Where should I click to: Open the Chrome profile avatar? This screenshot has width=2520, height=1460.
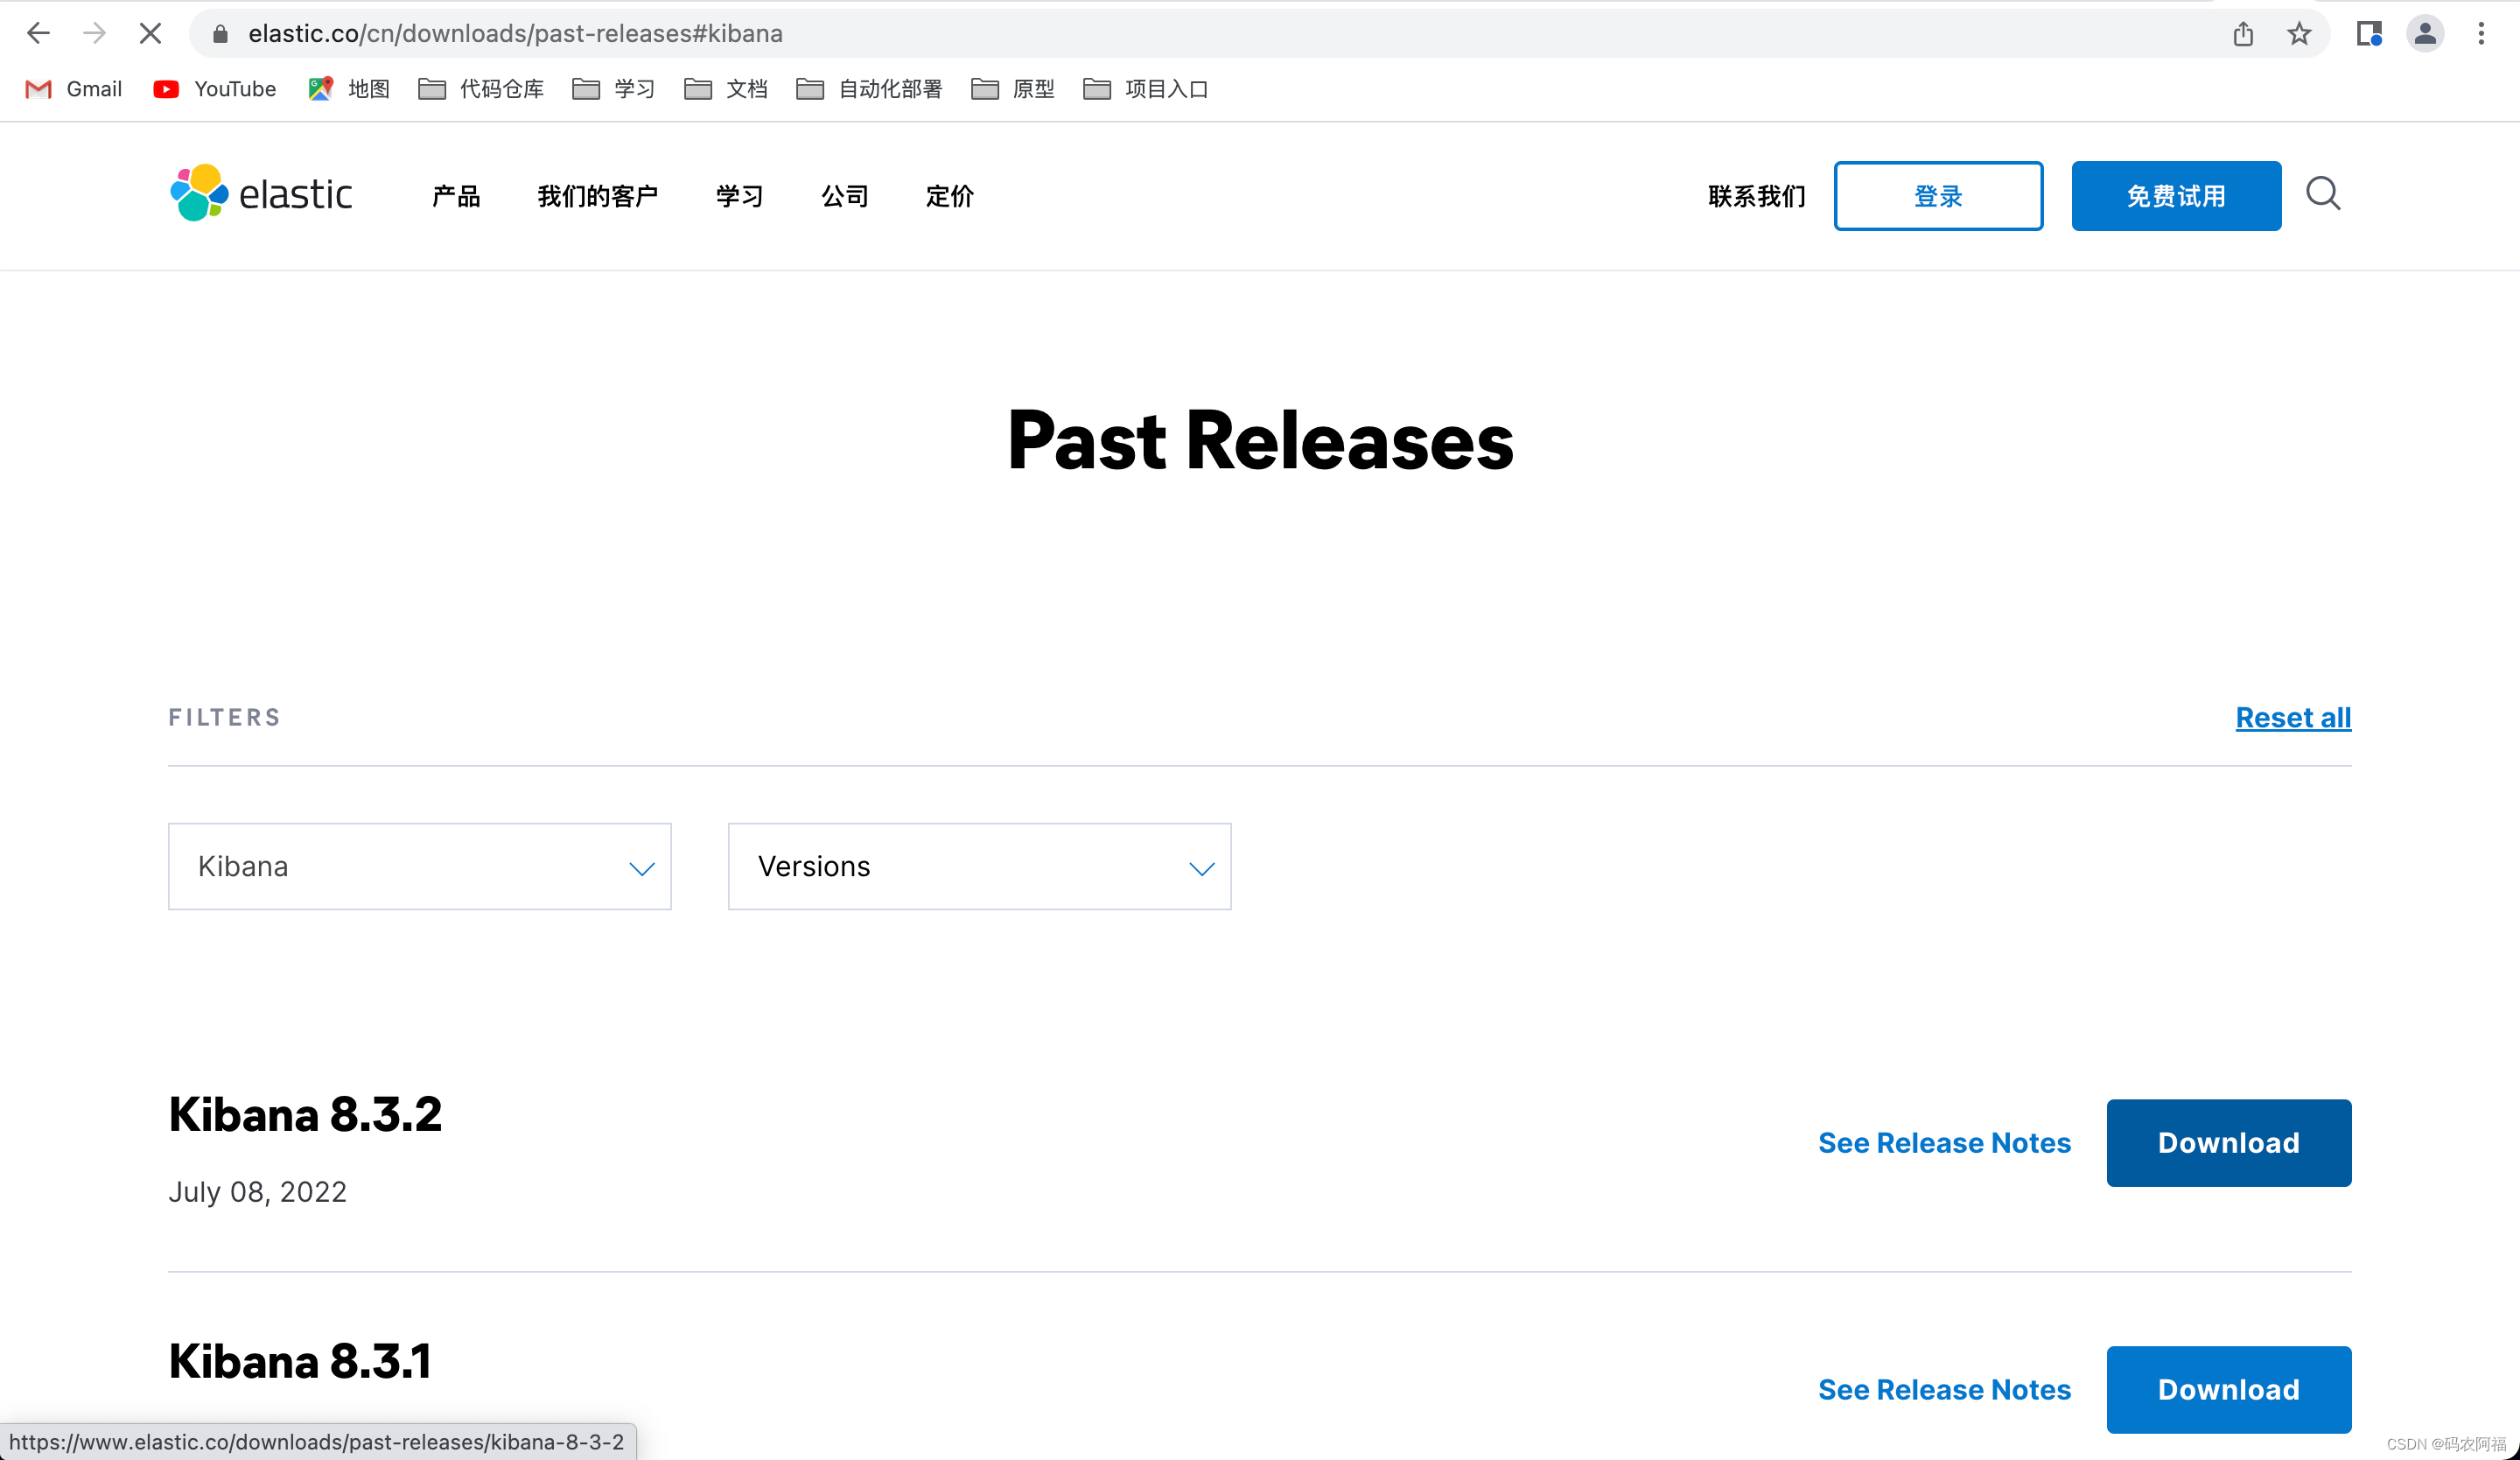(2425, 34)
